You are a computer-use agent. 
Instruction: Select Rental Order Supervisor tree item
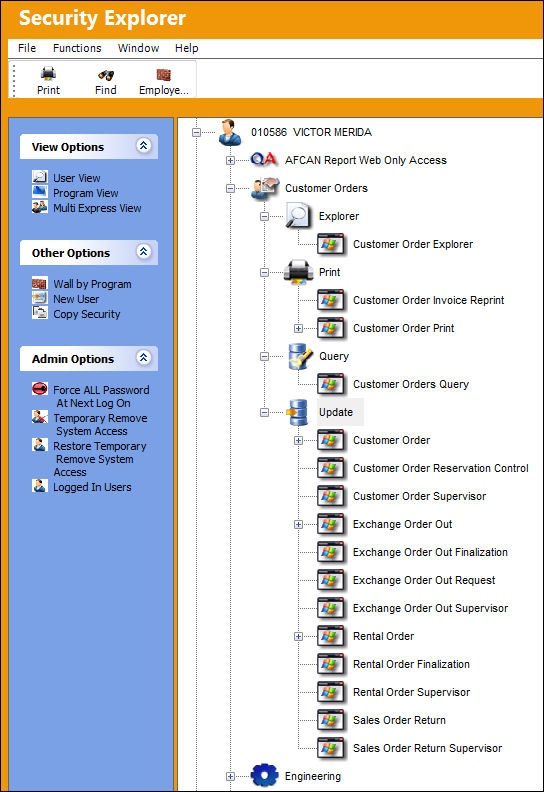(411, 692)
